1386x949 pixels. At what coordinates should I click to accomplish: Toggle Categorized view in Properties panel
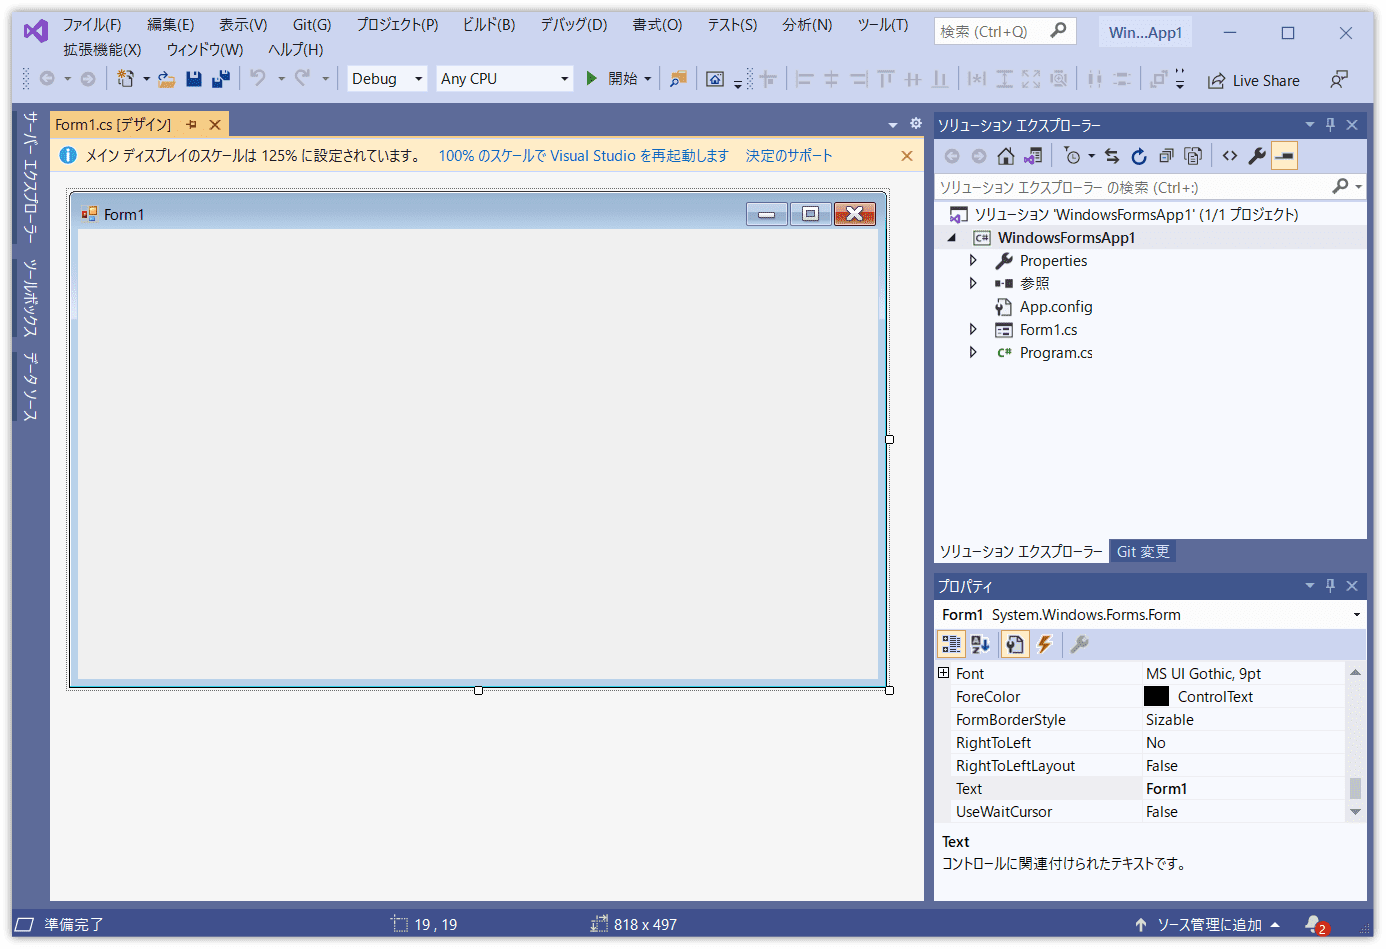click(x=951, y=644)
